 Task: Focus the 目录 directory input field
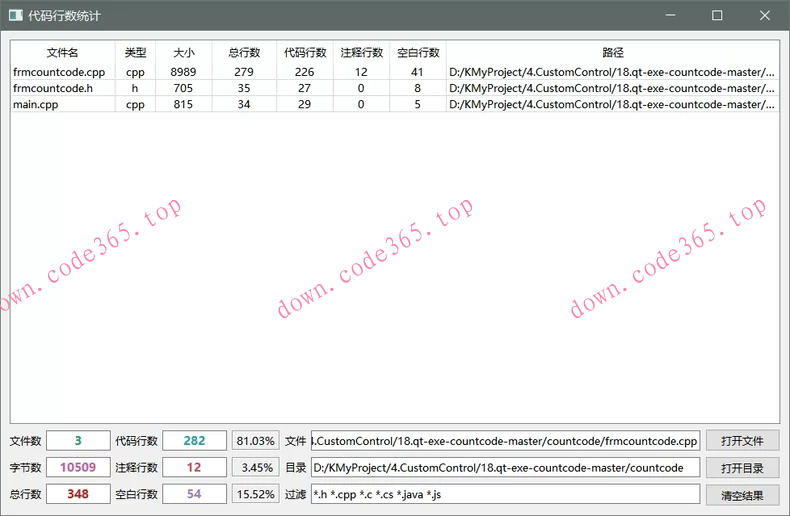(x=505, y=468)
